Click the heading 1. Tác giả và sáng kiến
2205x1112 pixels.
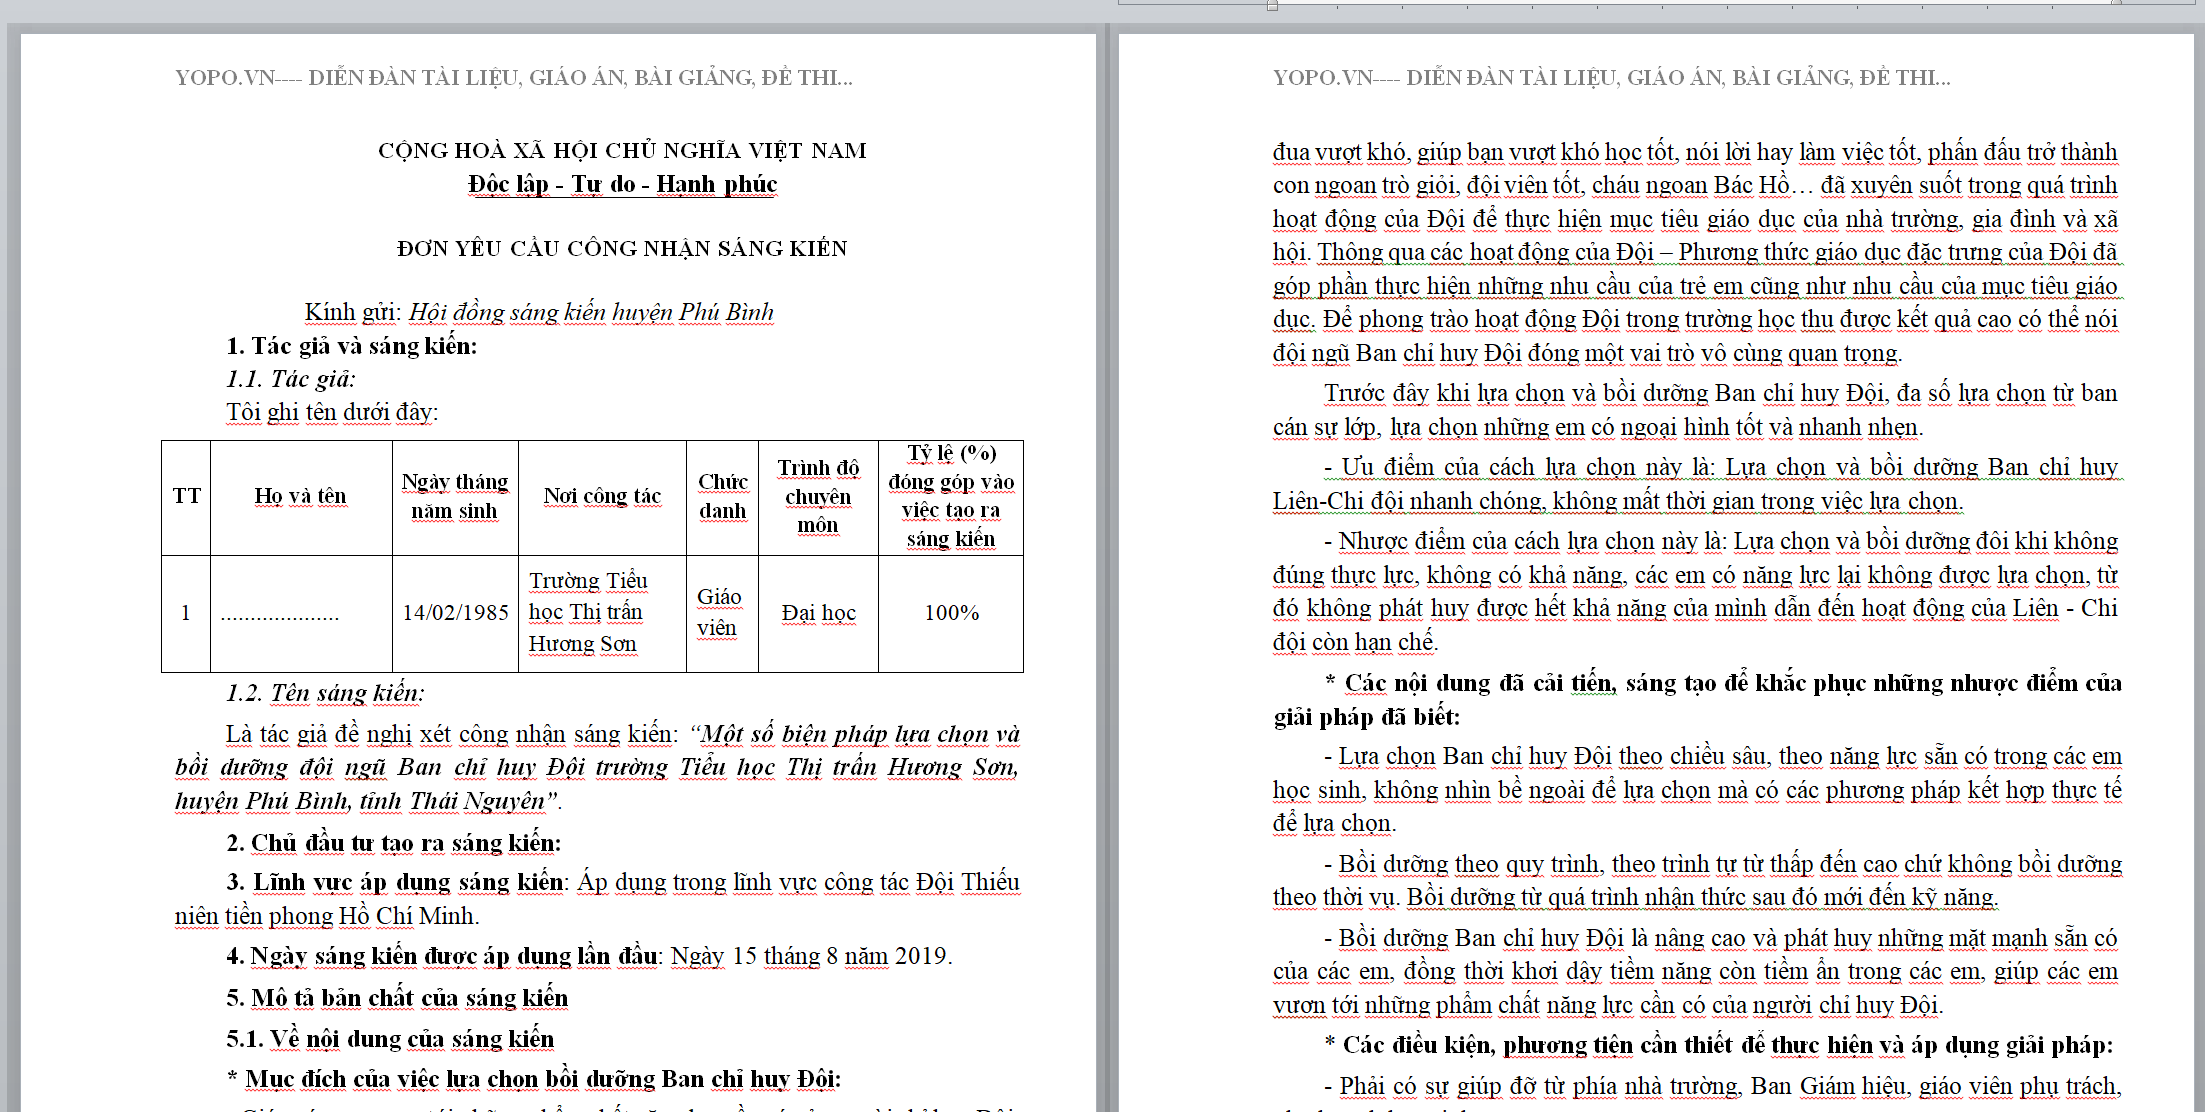(352, 346)
